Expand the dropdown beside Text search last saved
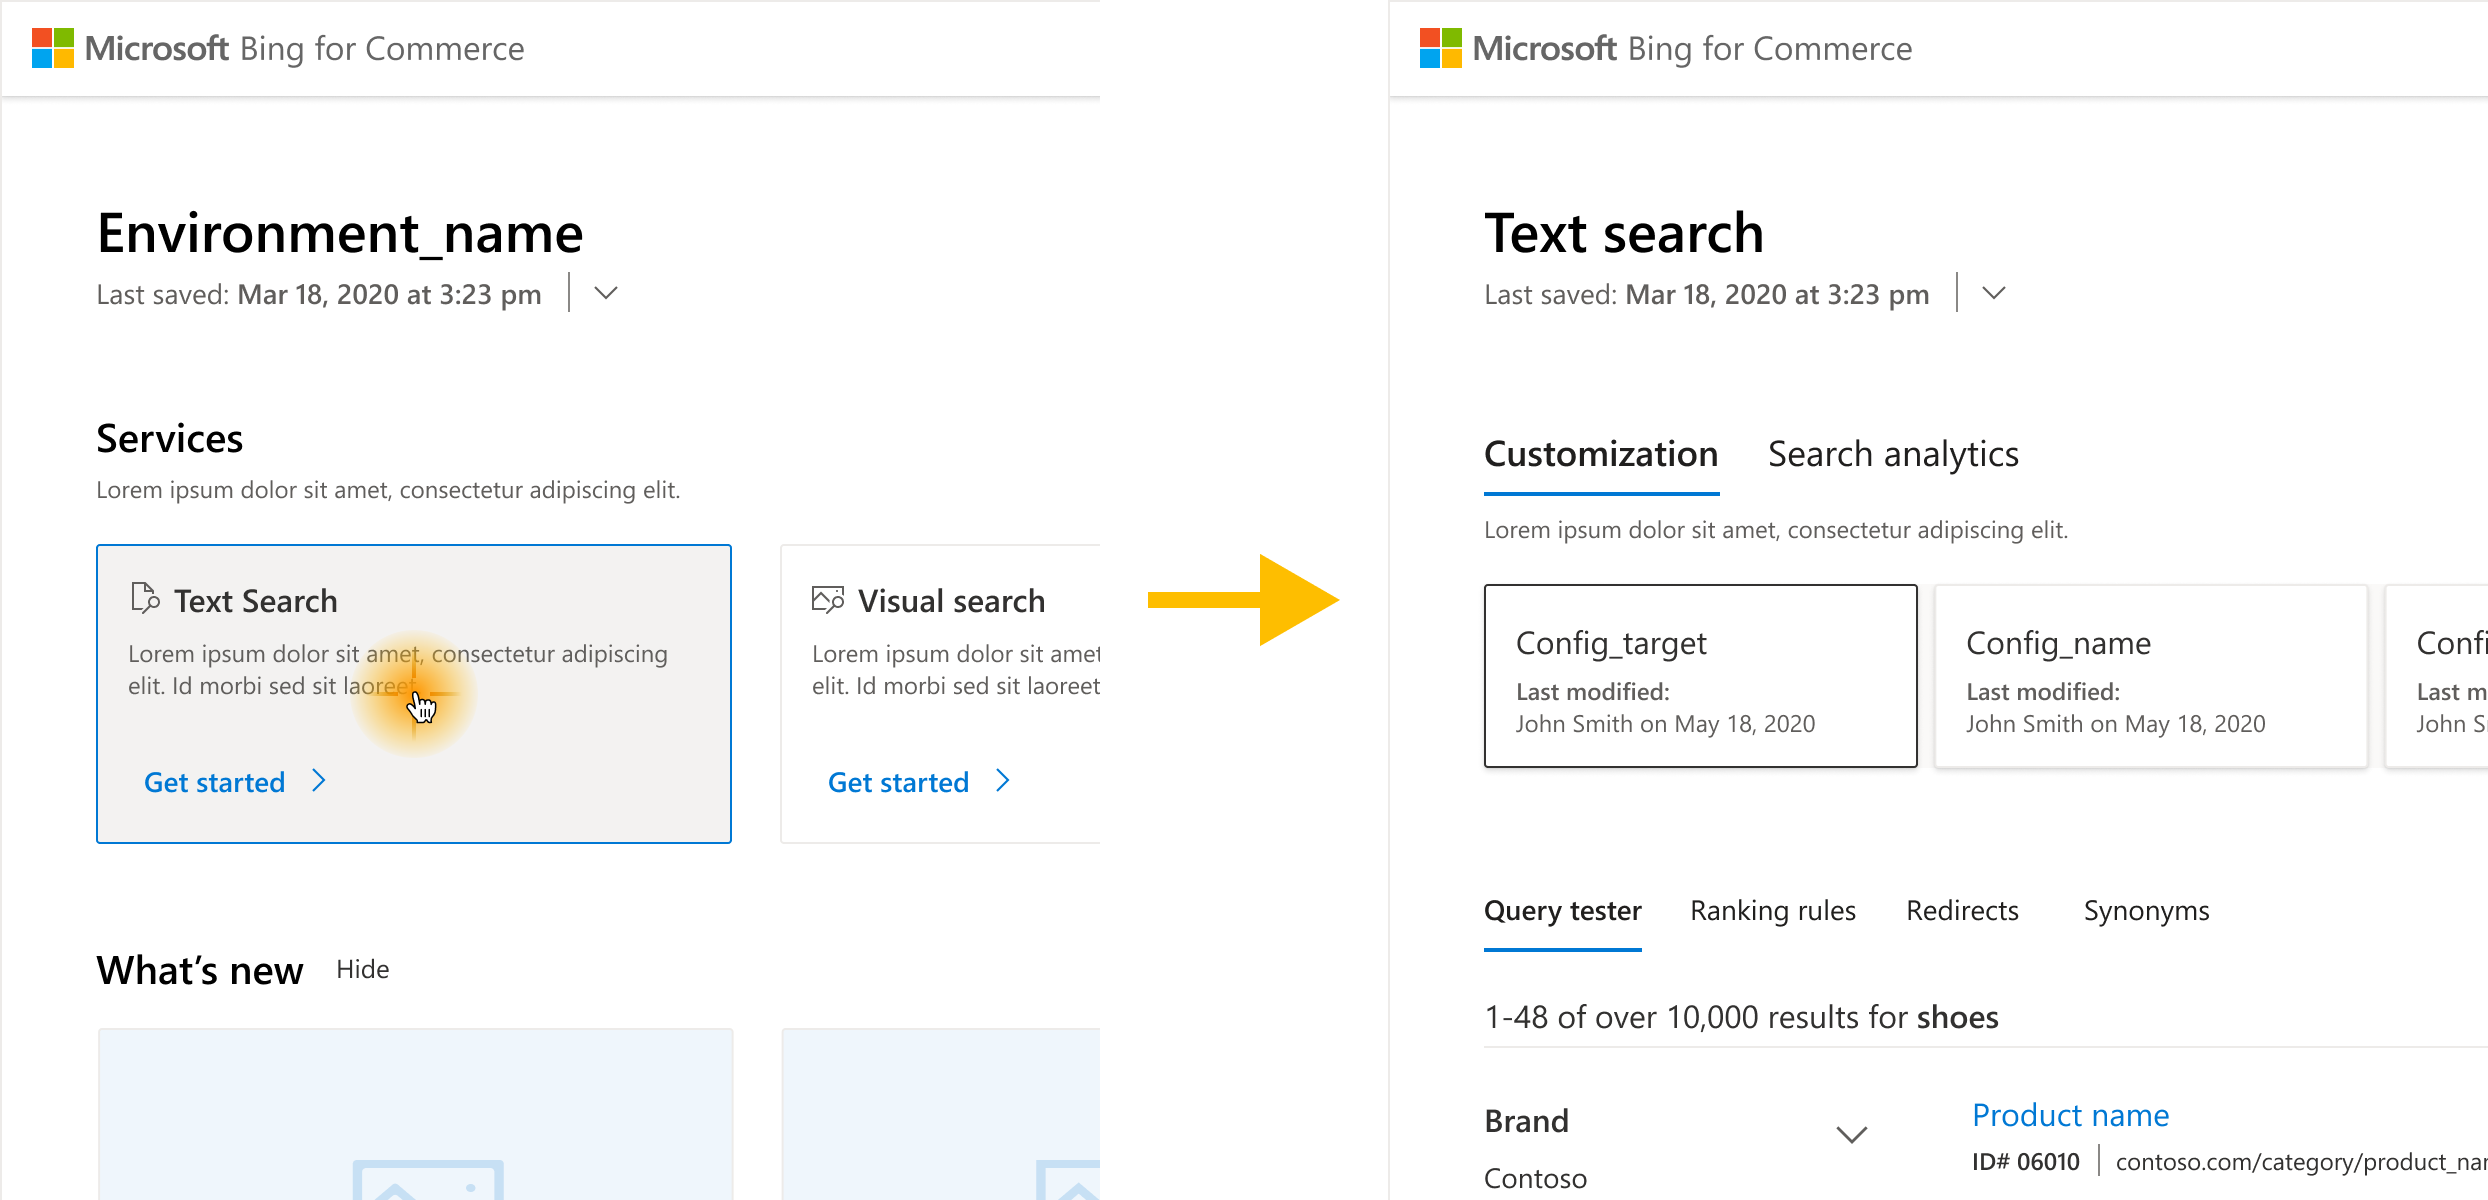This screenshot has height=1200, width=2488. 1994,293
